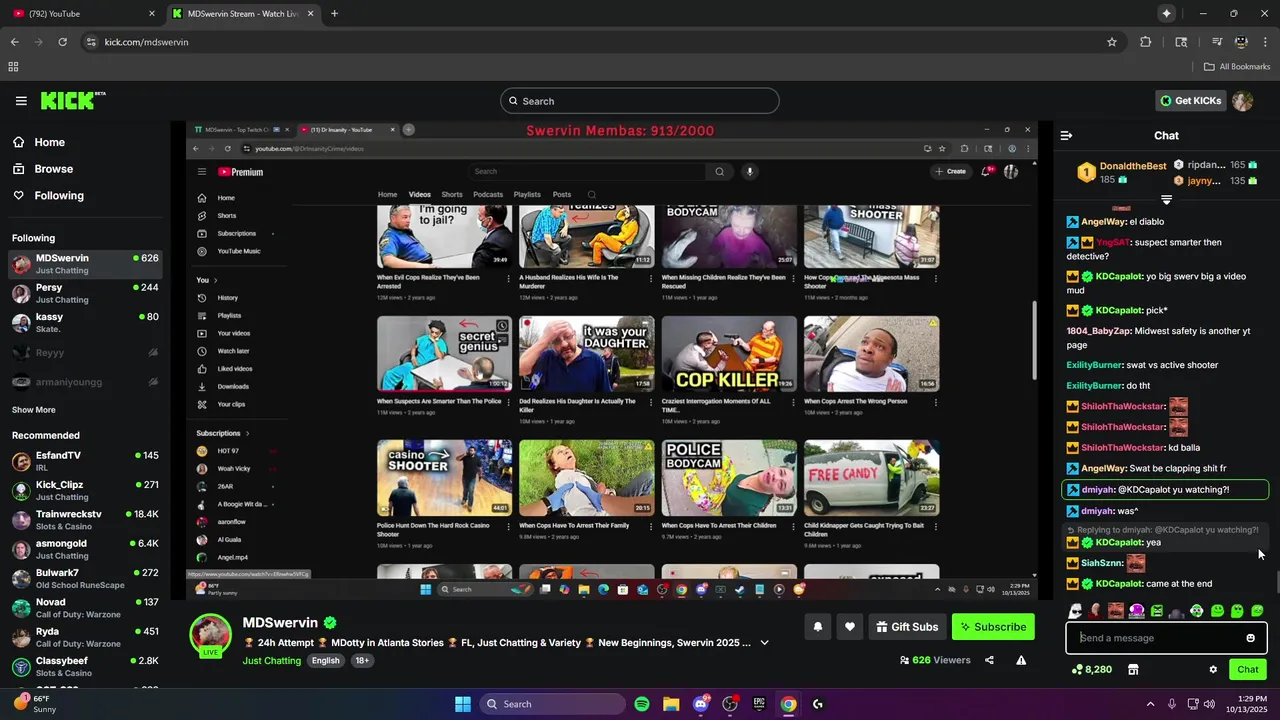Select the MDSwervin Stream browser tab
The height and width of the screenshot is (720, 1280).
click(x=243, y=14)
